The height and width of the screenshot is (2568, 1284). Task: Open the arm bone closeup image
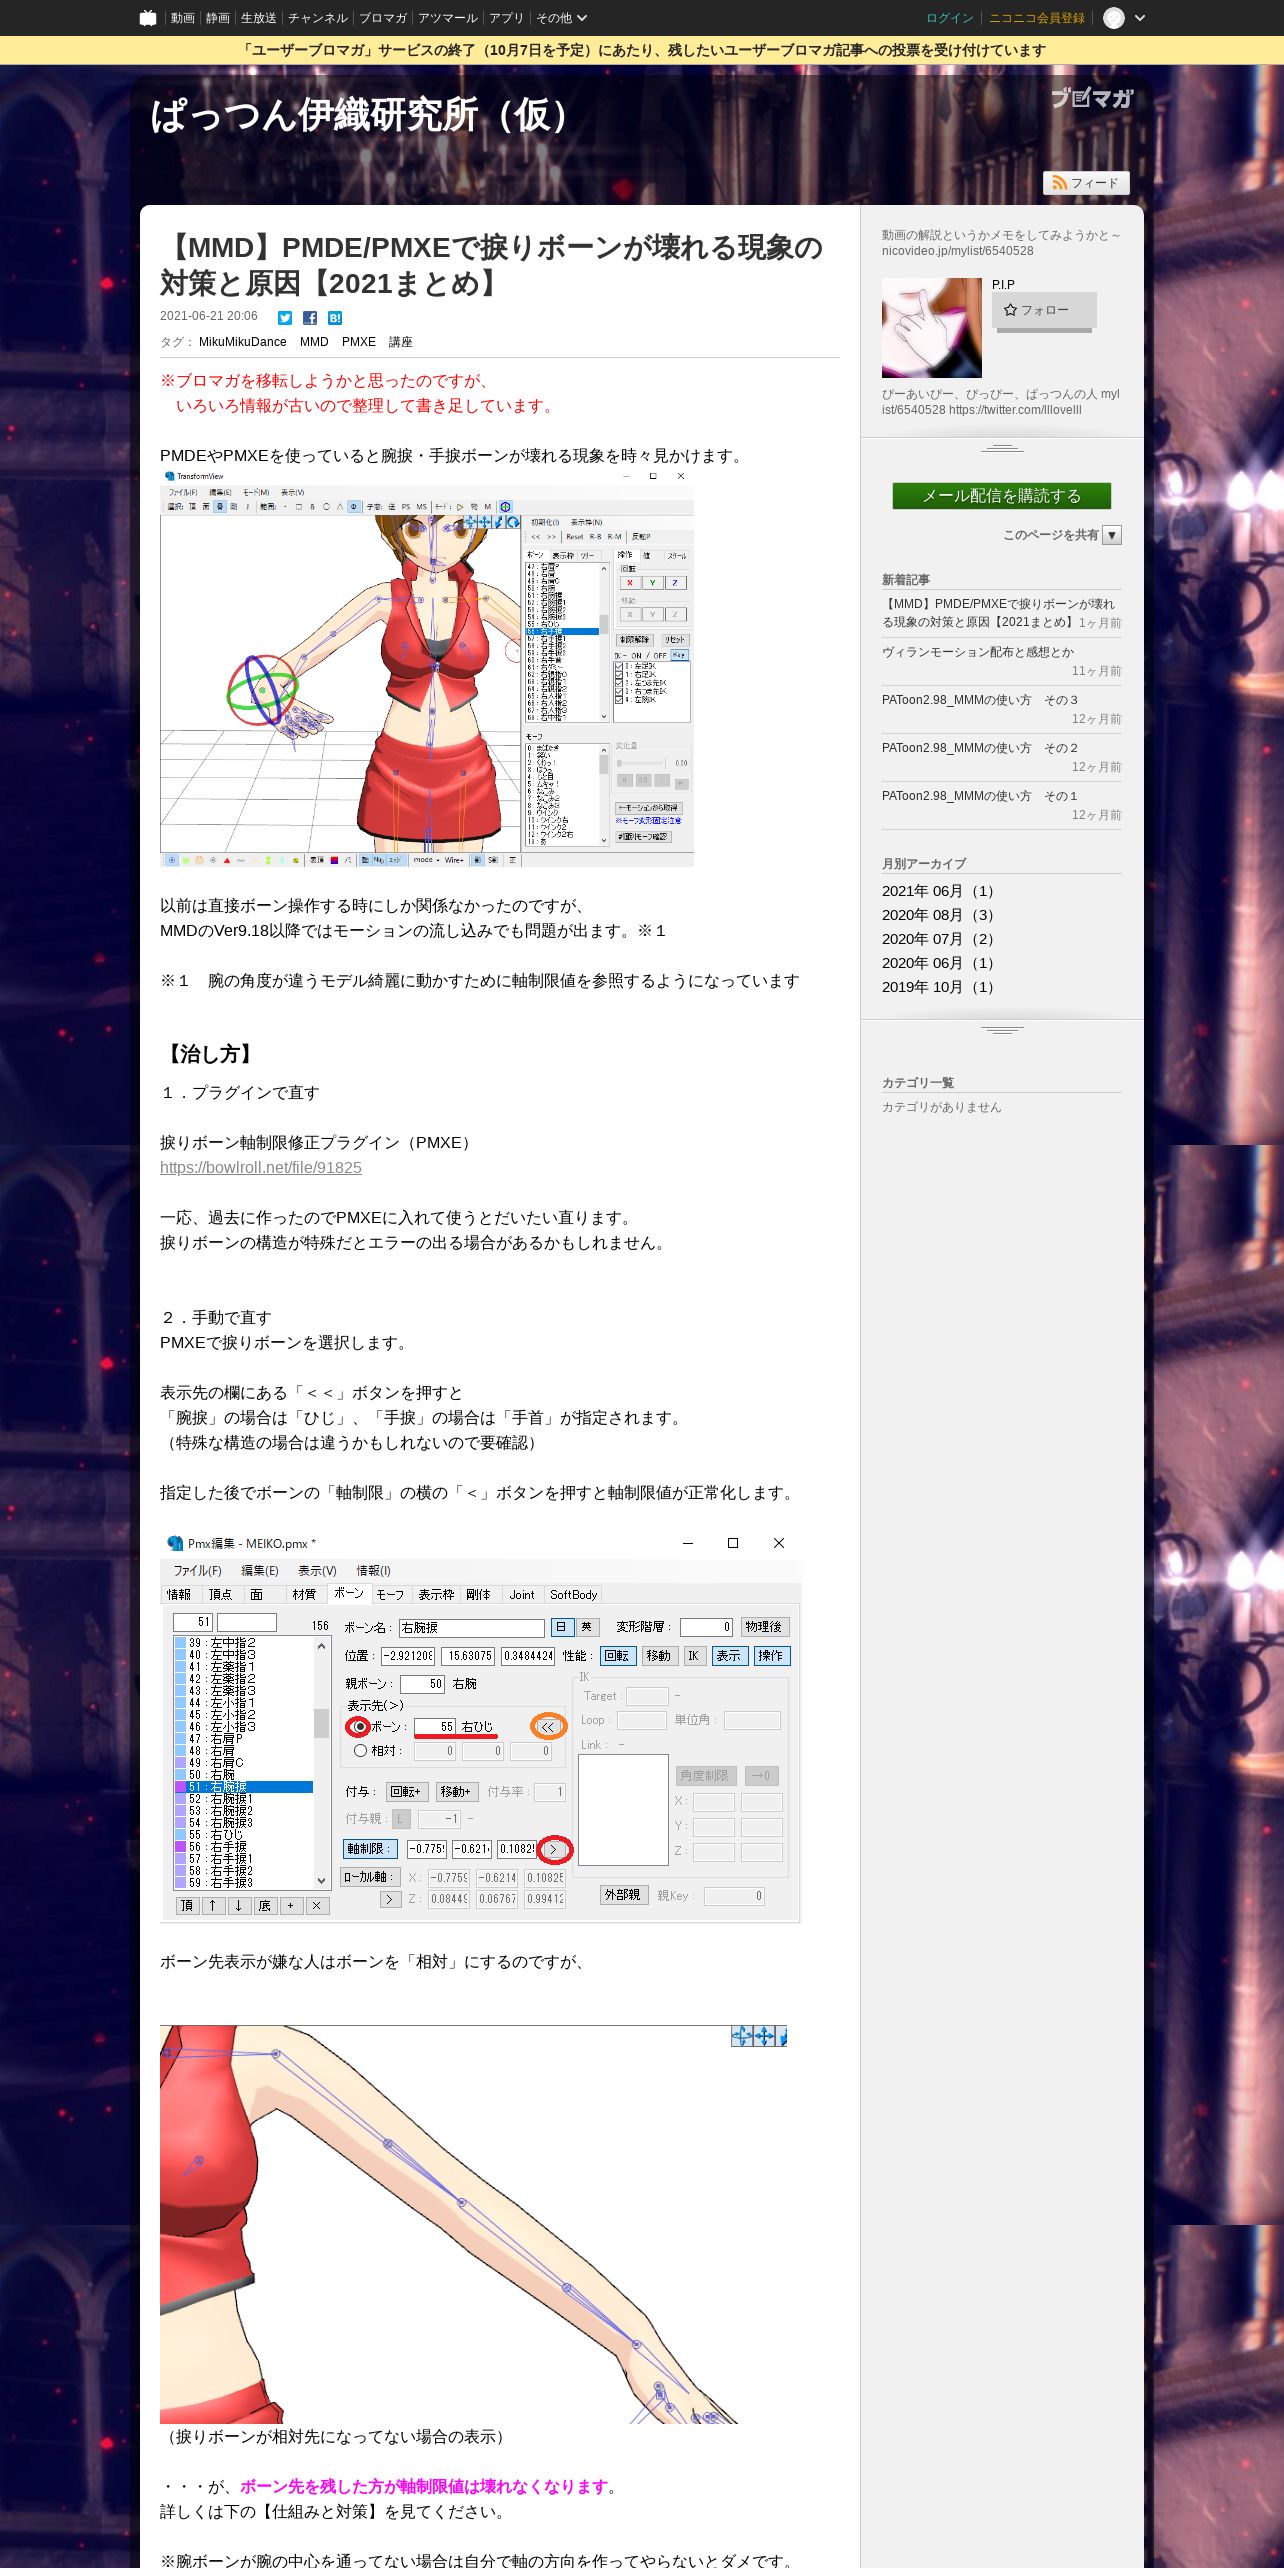click(474, 2223)
